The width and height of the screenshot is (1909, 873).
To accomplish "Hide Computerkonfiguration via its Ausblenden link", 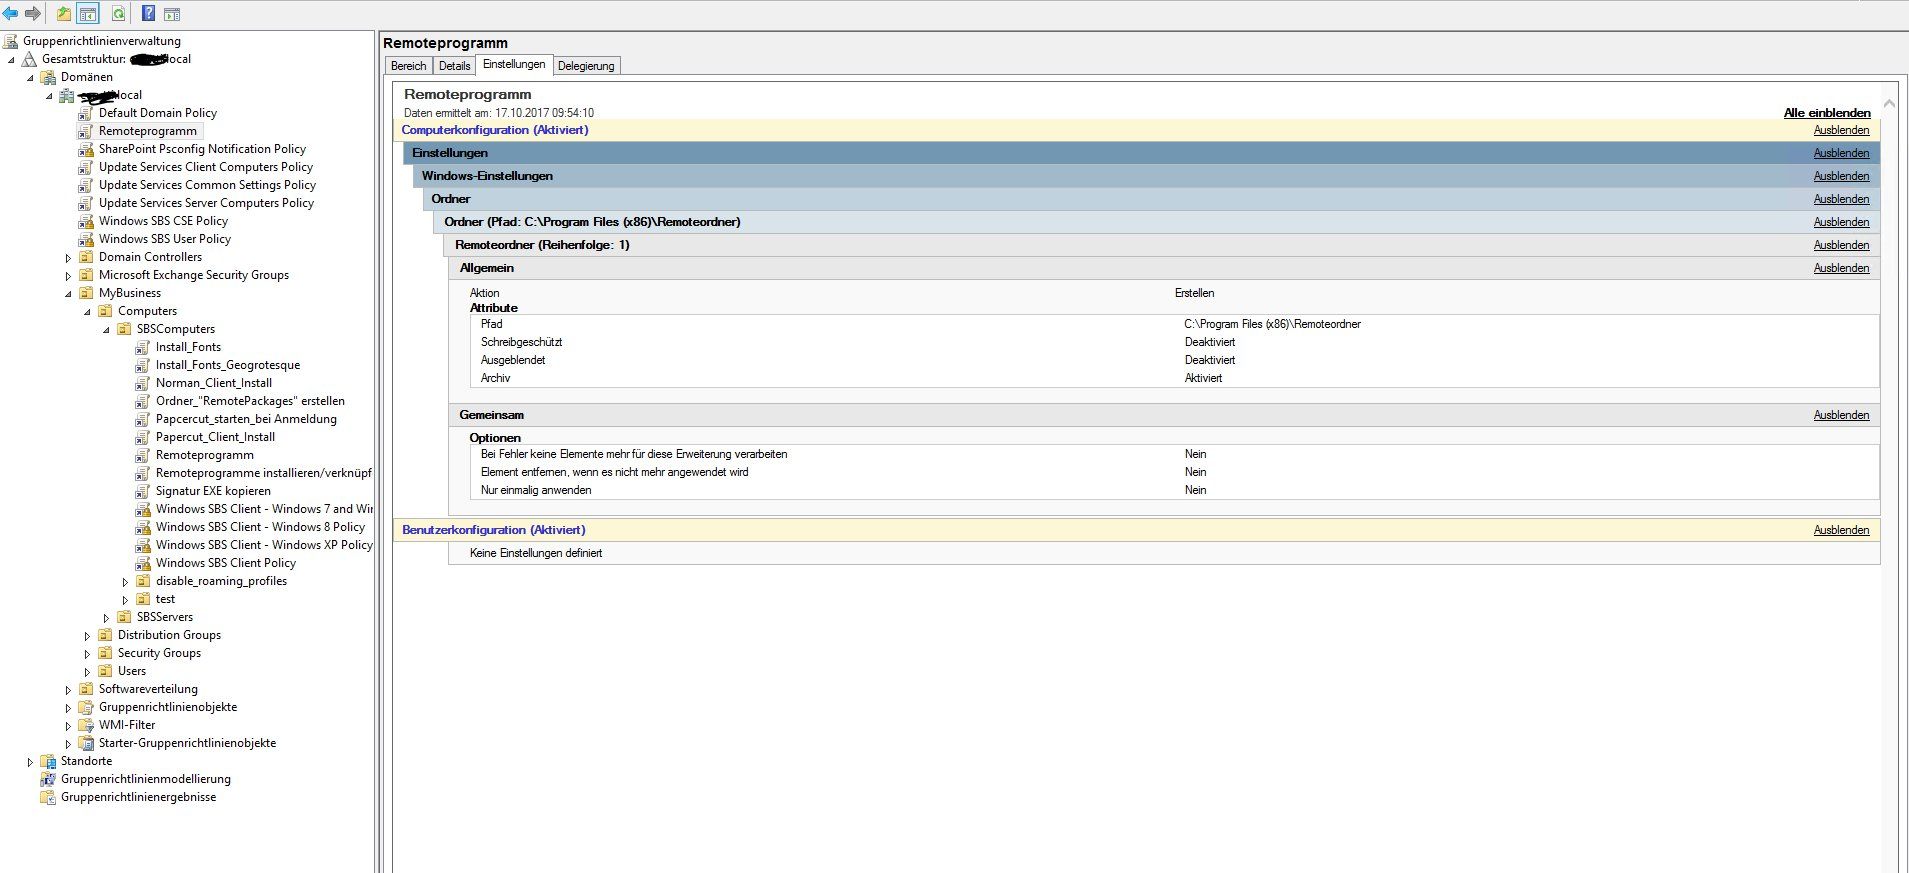I will [1841, 130].
